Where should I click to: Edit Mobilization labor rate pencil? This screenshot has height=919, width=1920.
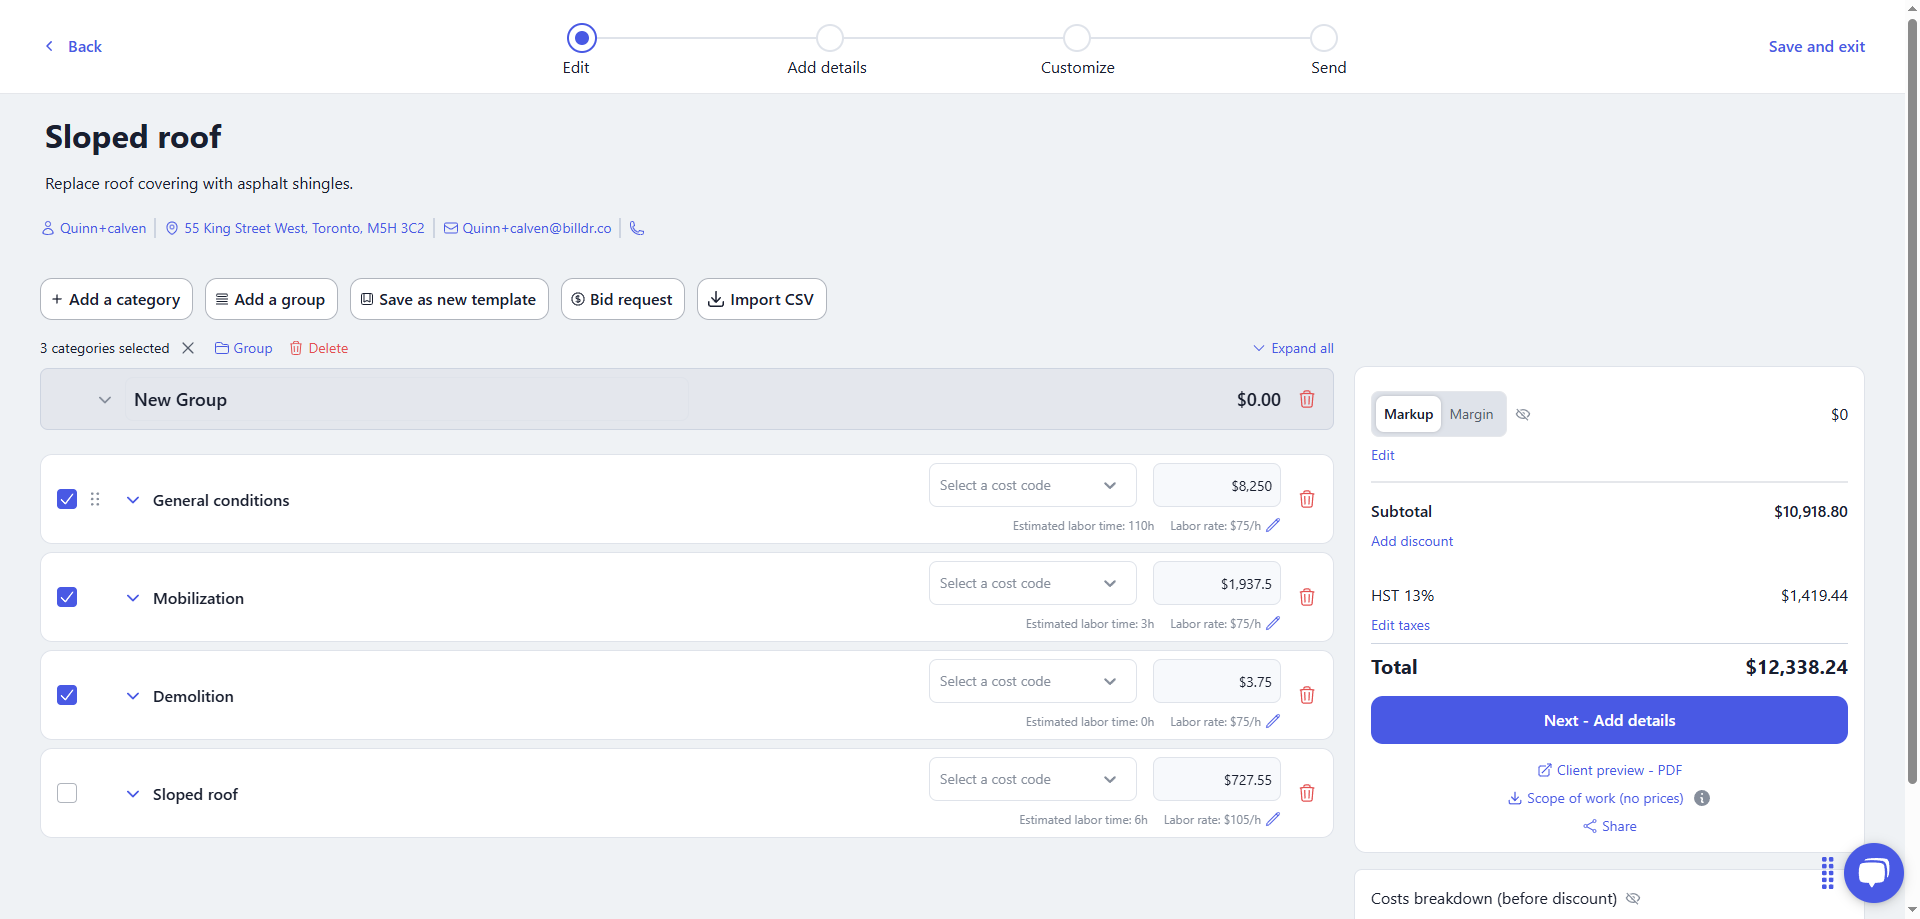point(1273,623)
